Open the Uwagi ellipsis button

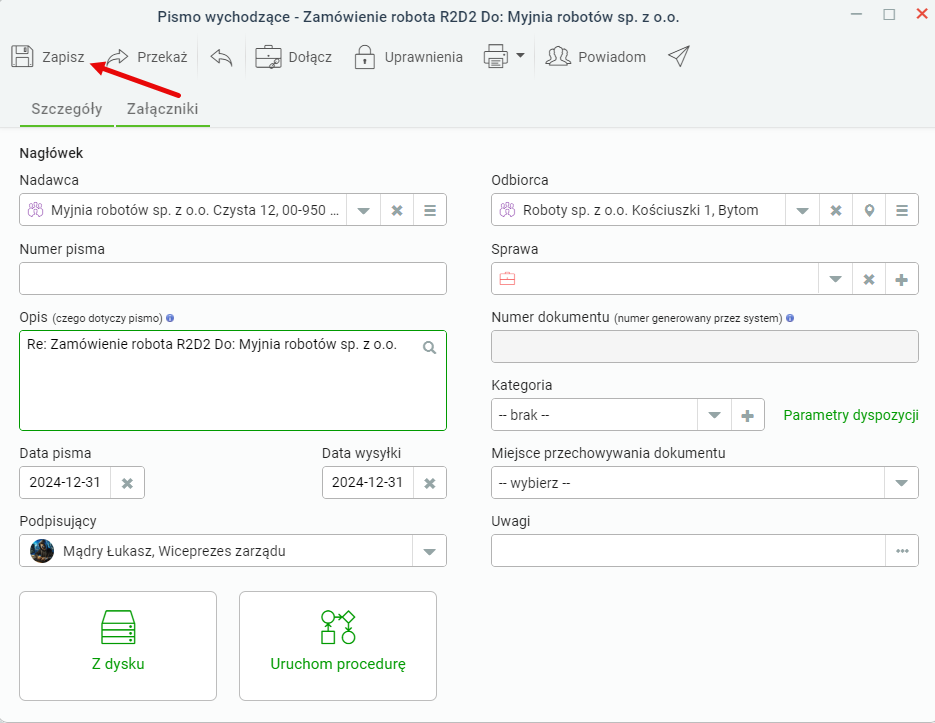click(902, 551)
